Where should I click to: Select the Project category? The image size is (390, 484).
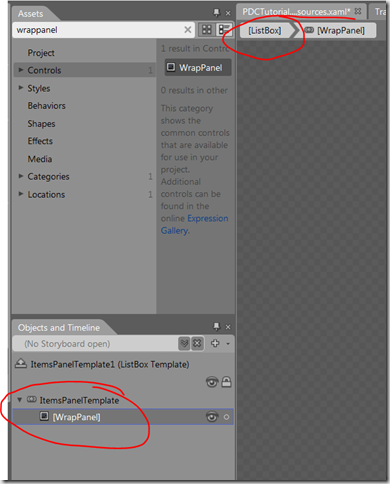tap(41, 53)
